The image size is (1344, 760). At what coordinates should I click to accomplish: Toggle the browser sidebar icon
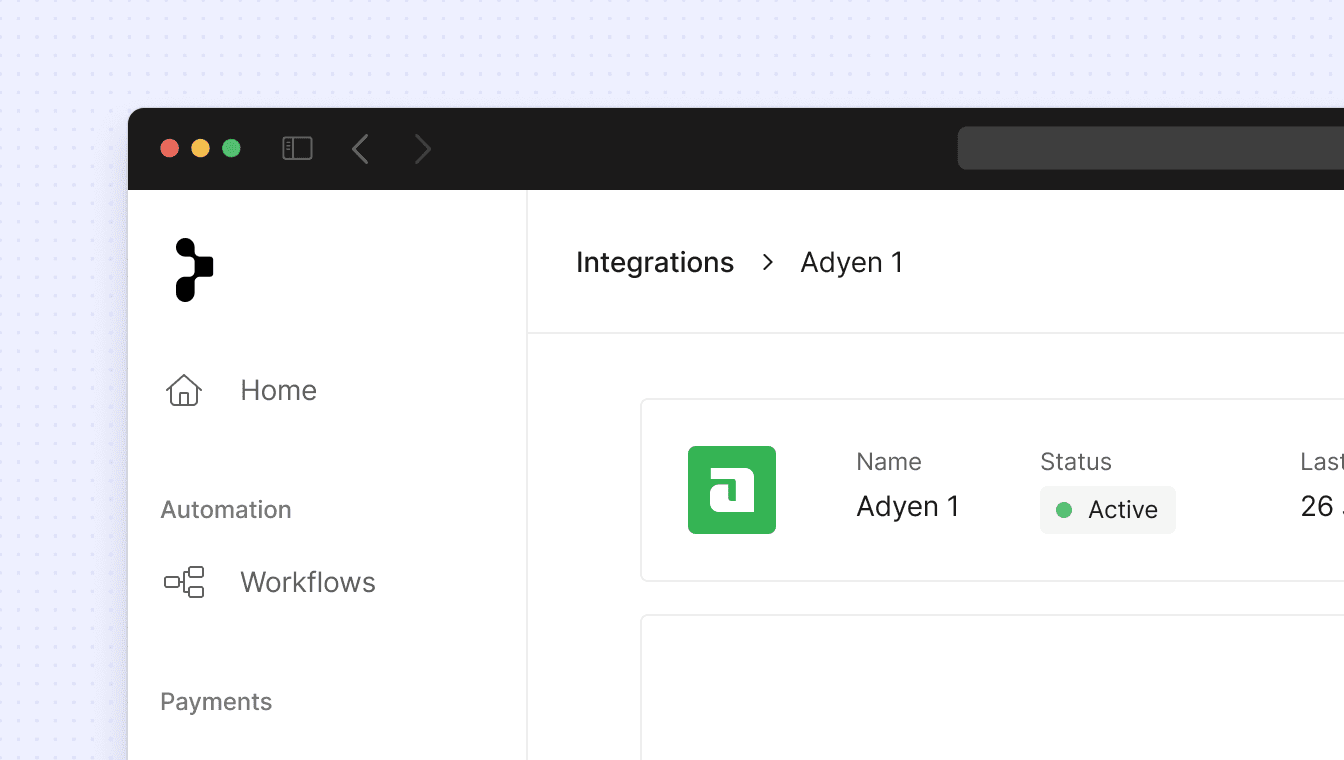tap(297, 149)
